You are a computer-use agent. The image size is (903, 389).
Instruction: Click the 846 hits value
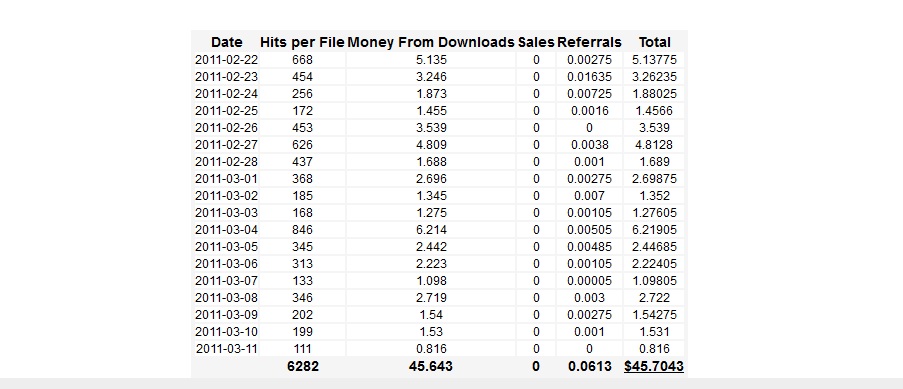point(302,230)
